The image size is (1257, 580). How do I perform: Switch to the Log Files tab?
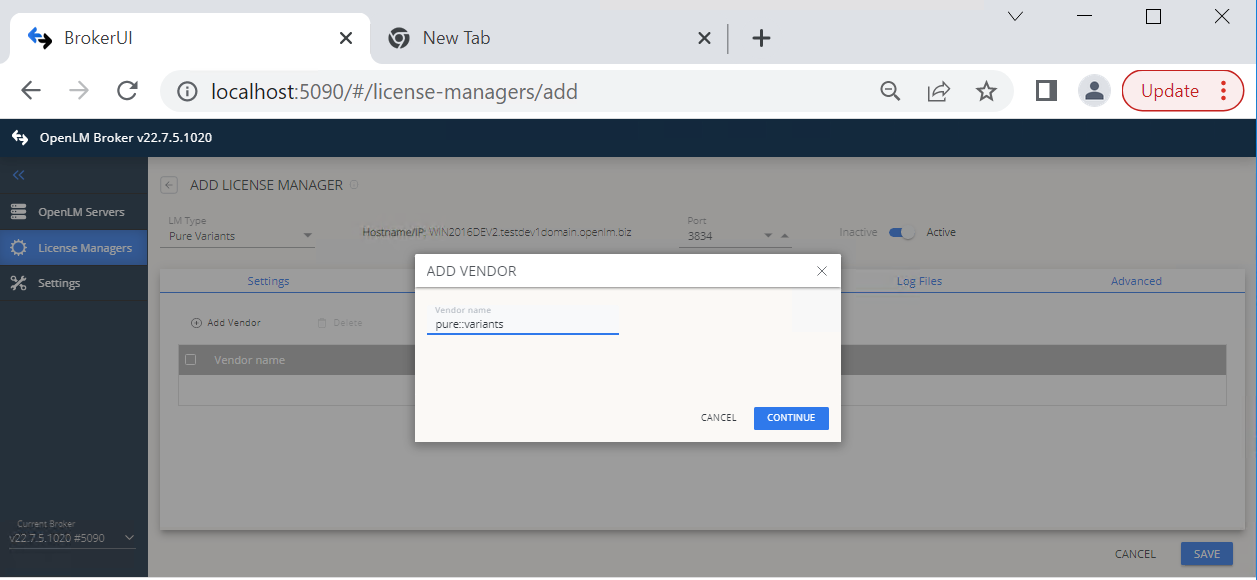coord(918,281)
